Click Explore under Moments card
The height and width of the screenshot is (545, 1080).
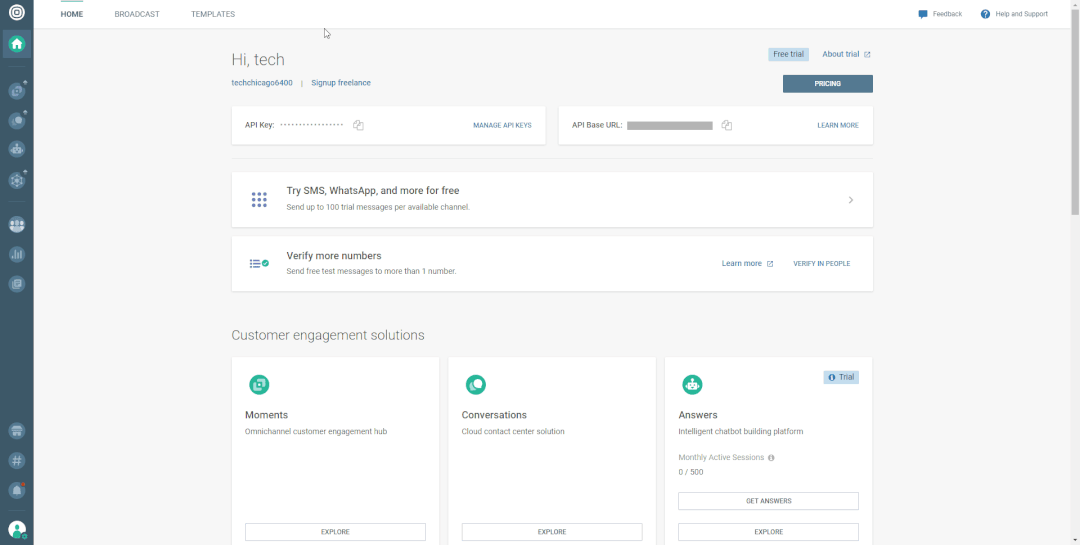click(x=335, y=532)
